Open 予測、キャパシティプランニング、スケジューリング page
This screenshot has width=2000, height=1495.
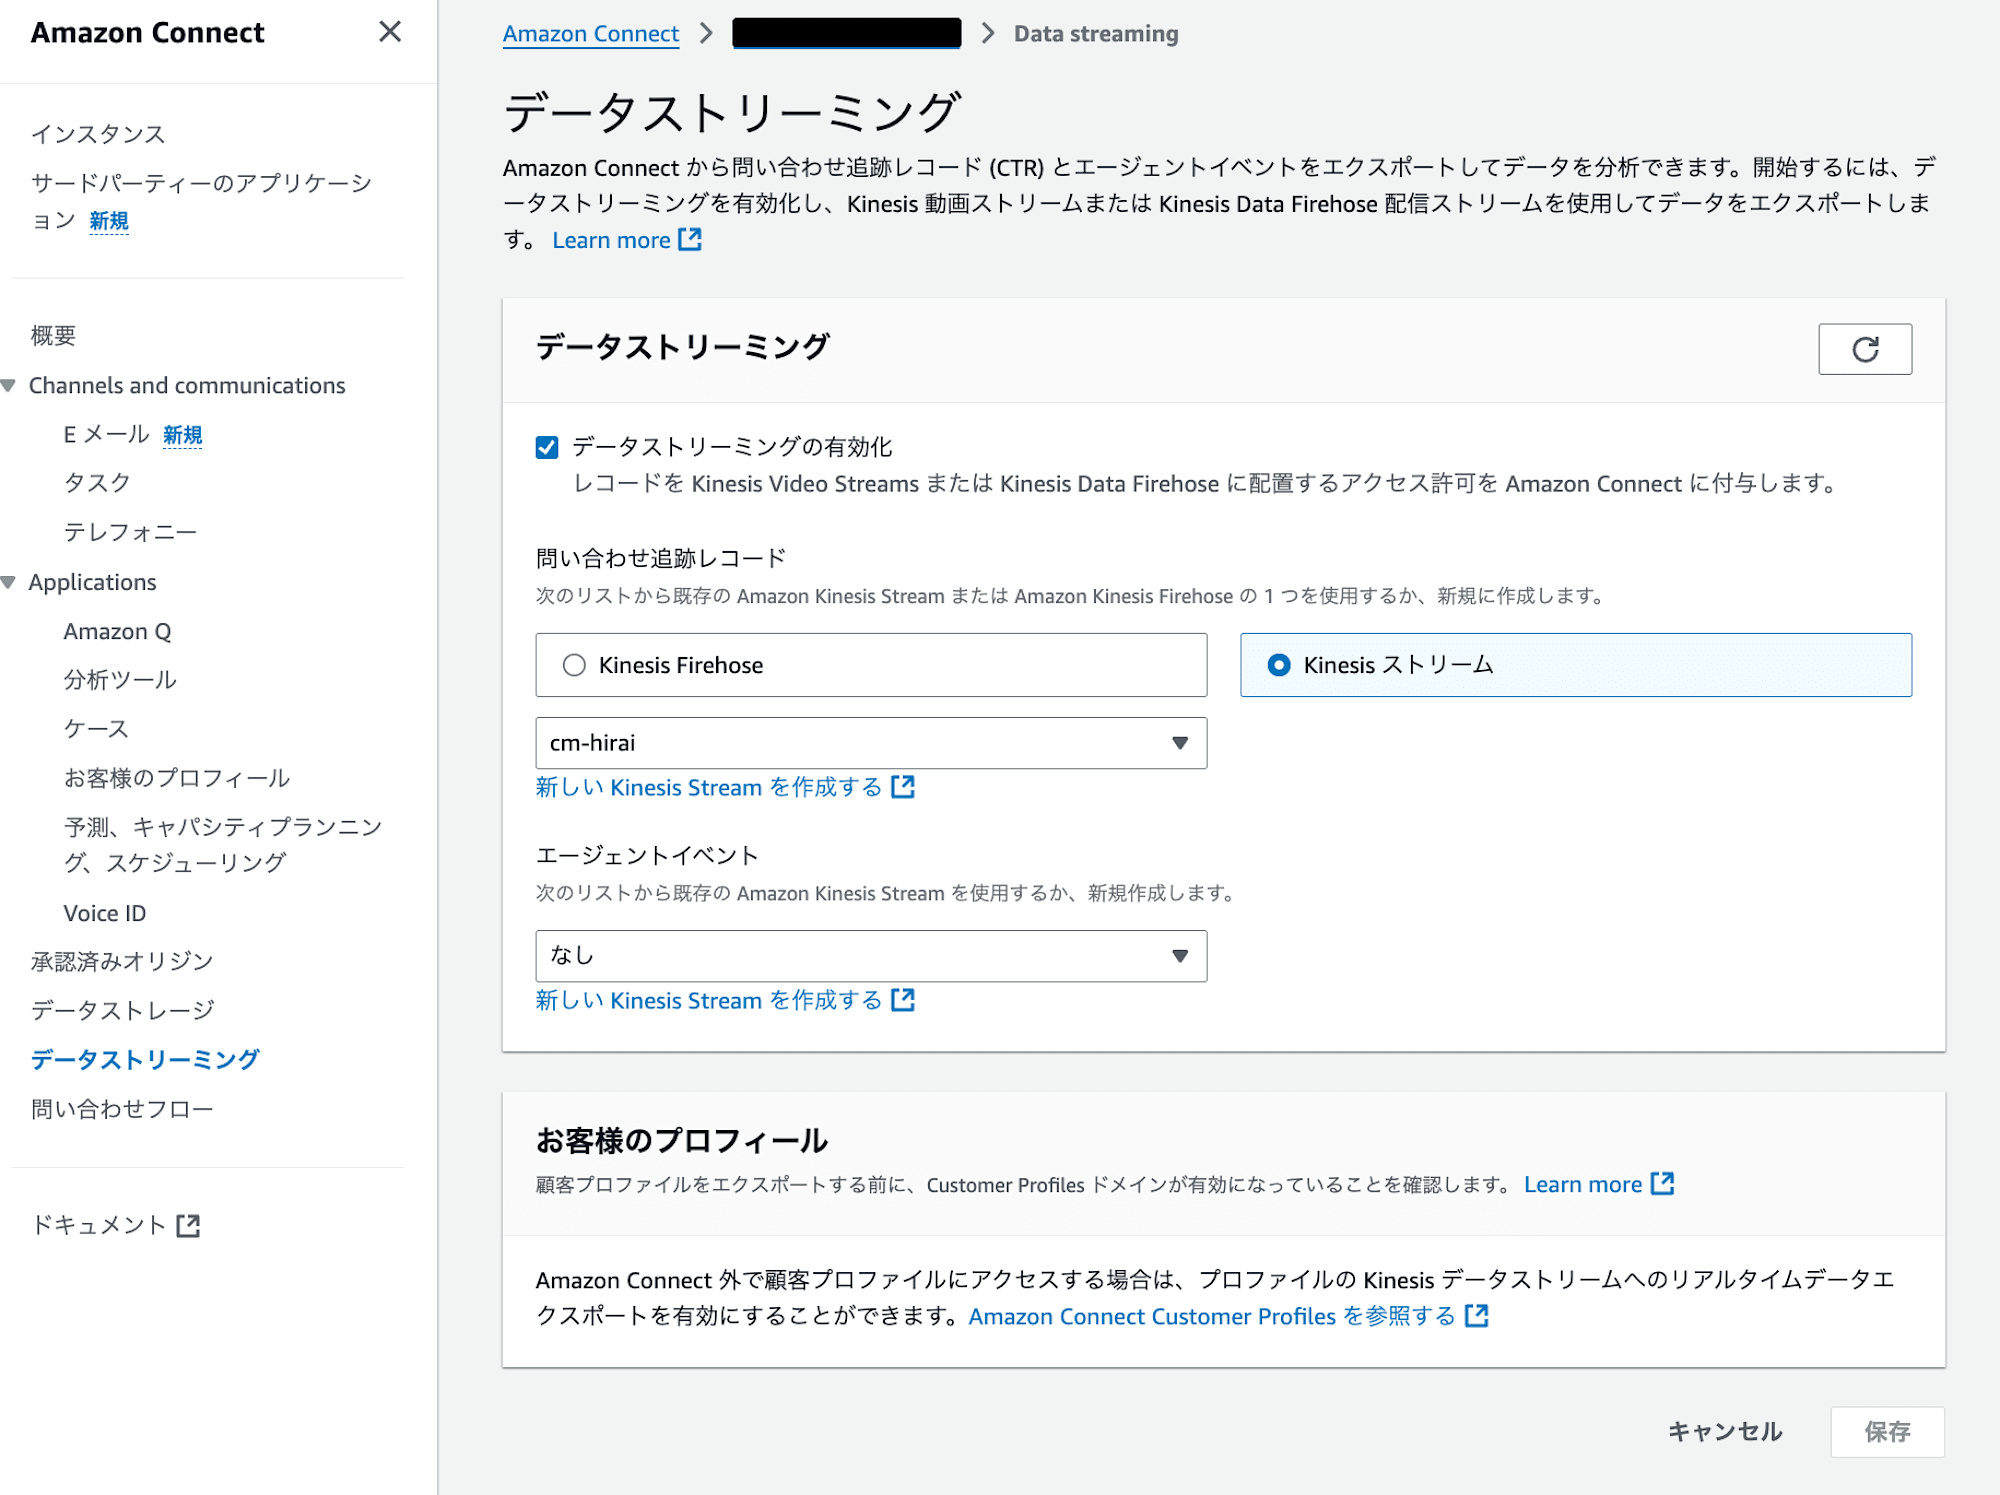pyautogui.click(x=223, y=845)
